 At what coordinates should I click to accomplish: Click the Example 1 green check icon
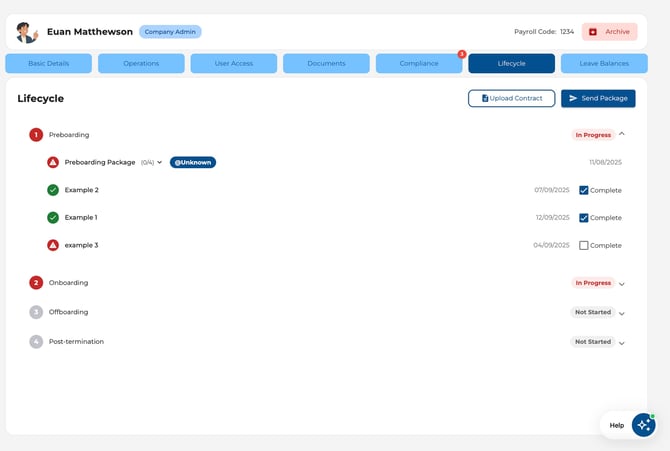click(53, 218)
